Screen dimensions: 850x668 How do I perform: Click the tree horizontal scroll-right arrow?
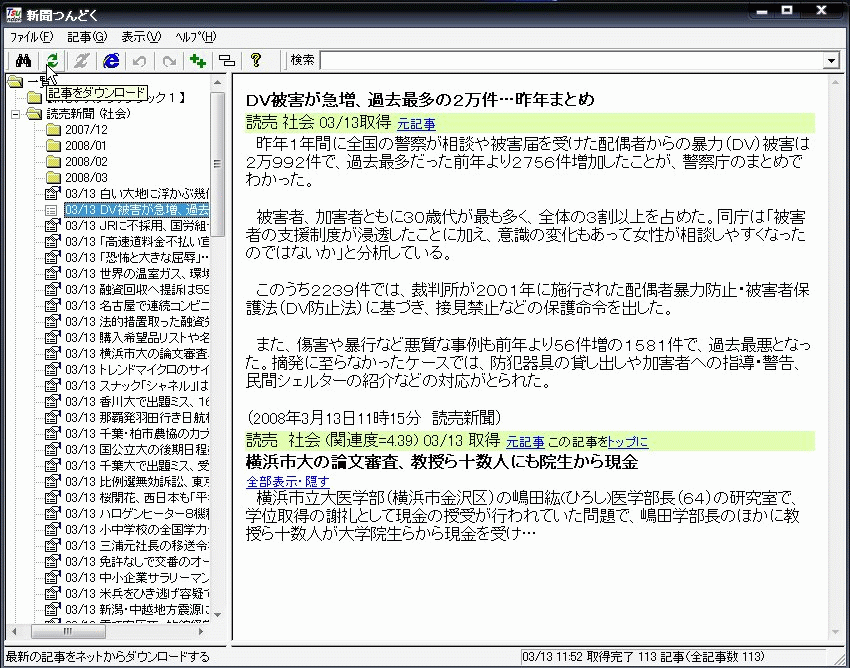pyautogui.click(x=201, y=631)
